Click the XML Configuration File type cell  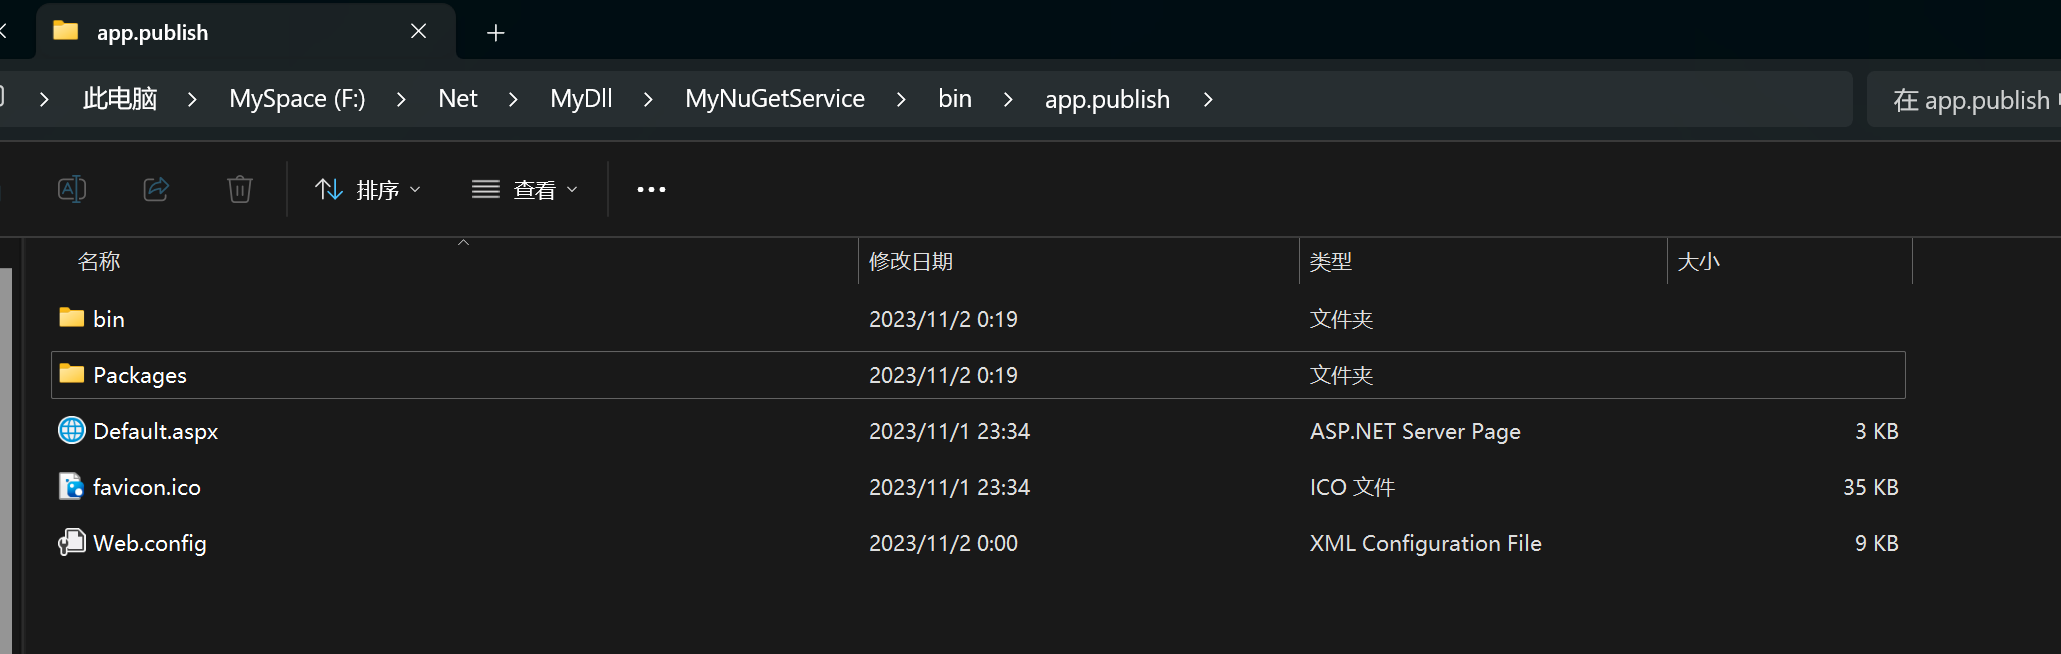[x=1425, y=543]
